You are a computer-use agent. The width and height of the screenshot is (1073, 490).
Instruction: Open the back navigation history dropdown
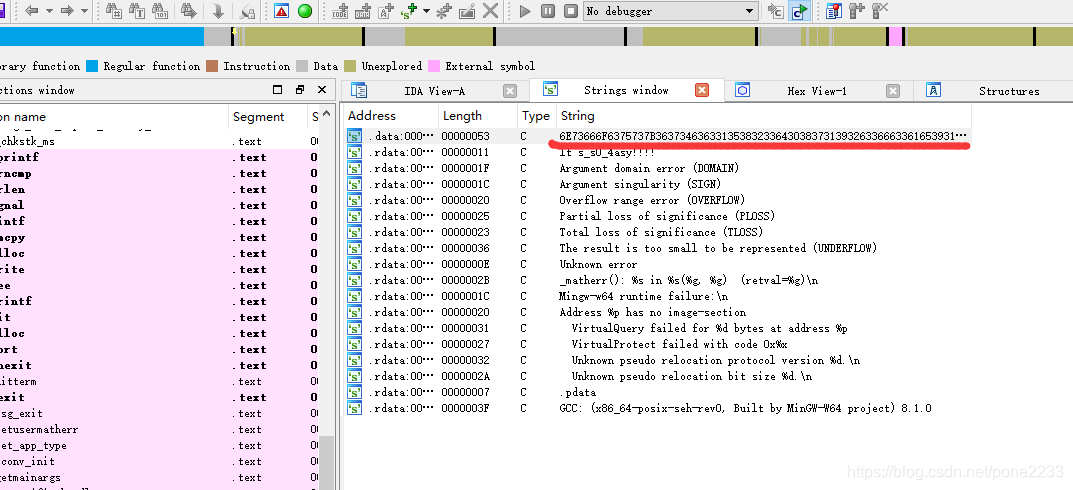(47, 11)
